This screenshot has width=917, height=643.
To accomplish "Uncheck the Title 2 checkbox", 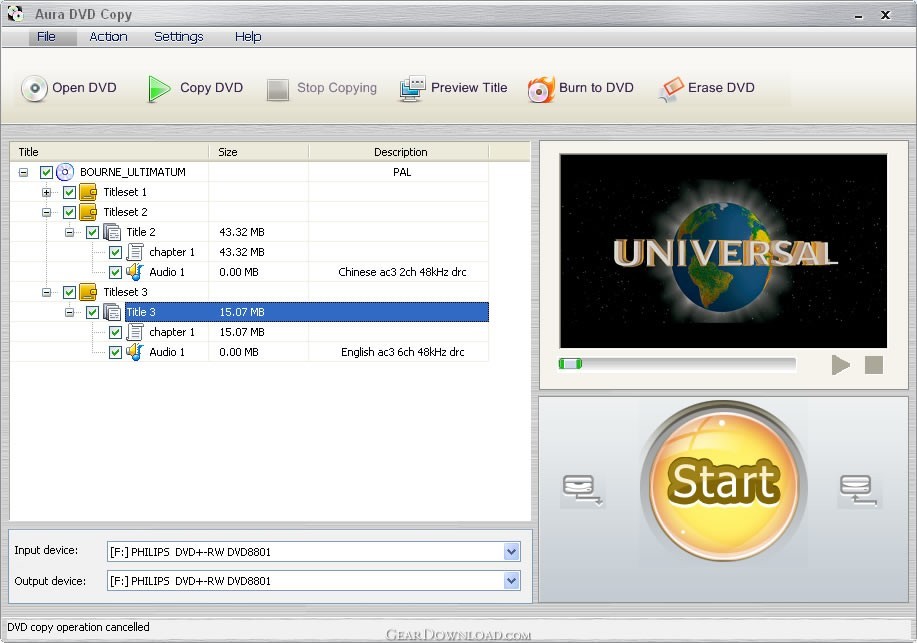I will [x=92, y=232].
